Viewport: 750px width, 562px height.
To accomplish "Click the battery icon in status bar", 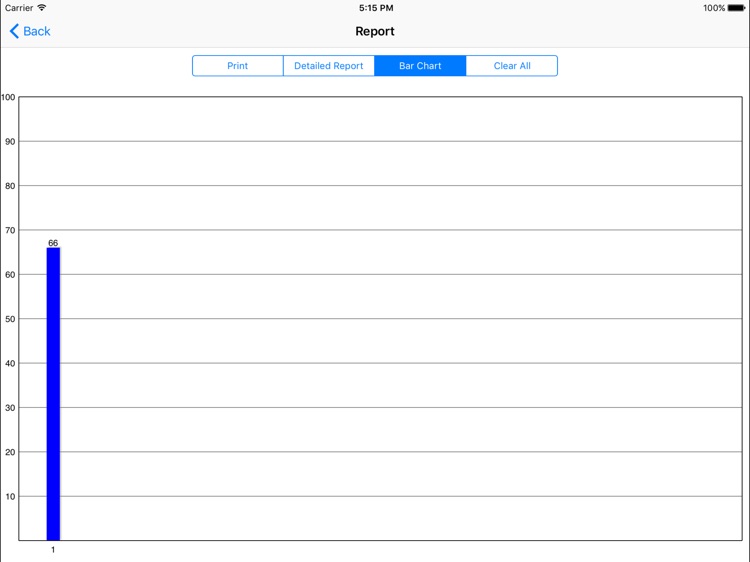I will click(737, 8).
